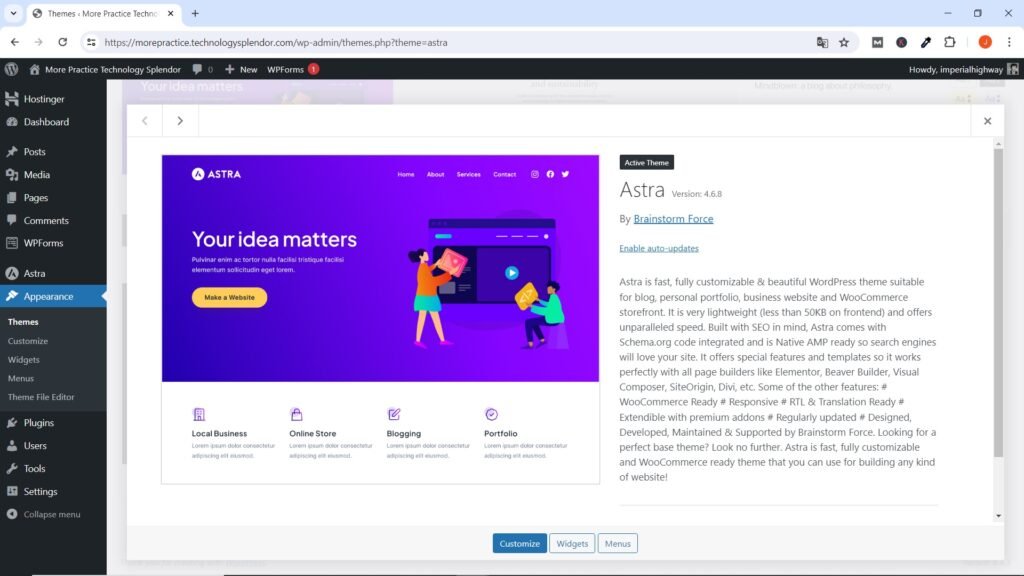Open the Chrome extensions puzzle icon
1024x576 pixels.
click(x=949, y=42)
